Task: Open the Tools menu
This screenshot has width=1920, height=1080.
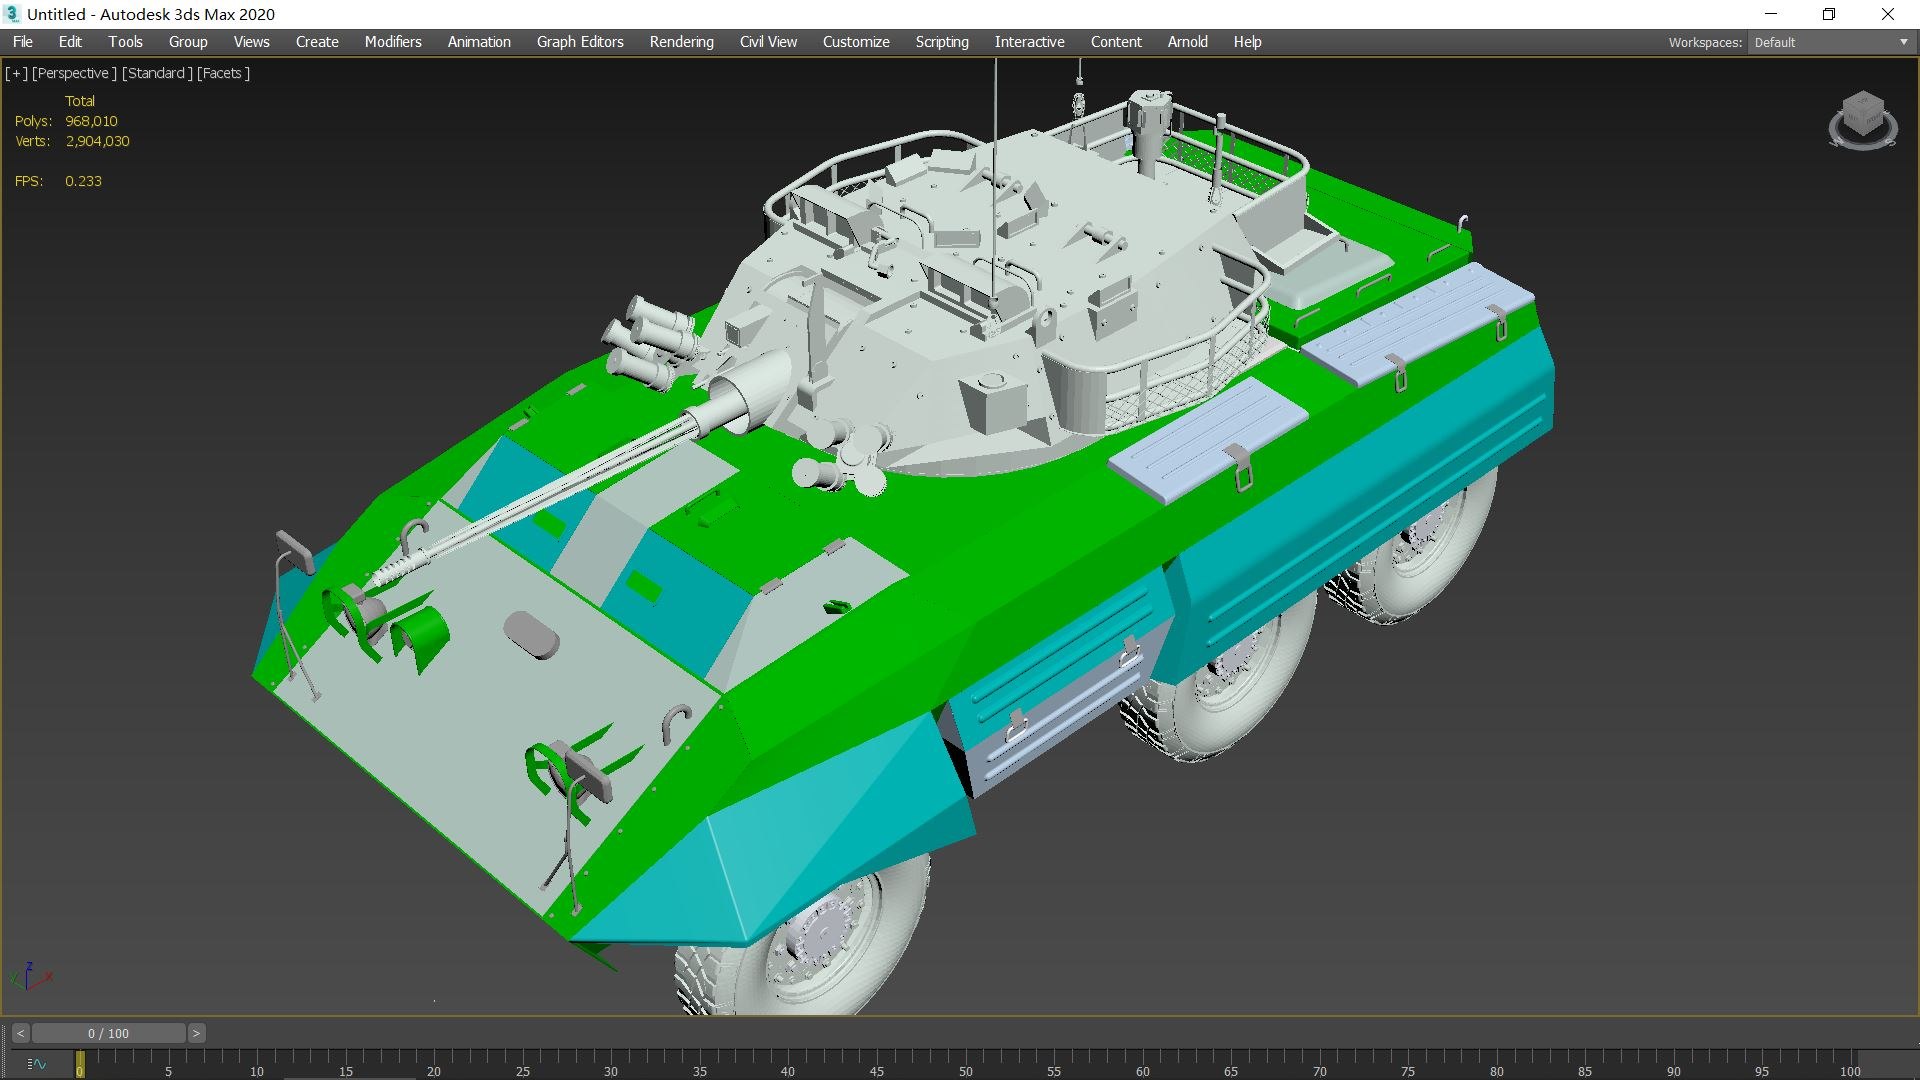Action: click(x=125, y=42)
